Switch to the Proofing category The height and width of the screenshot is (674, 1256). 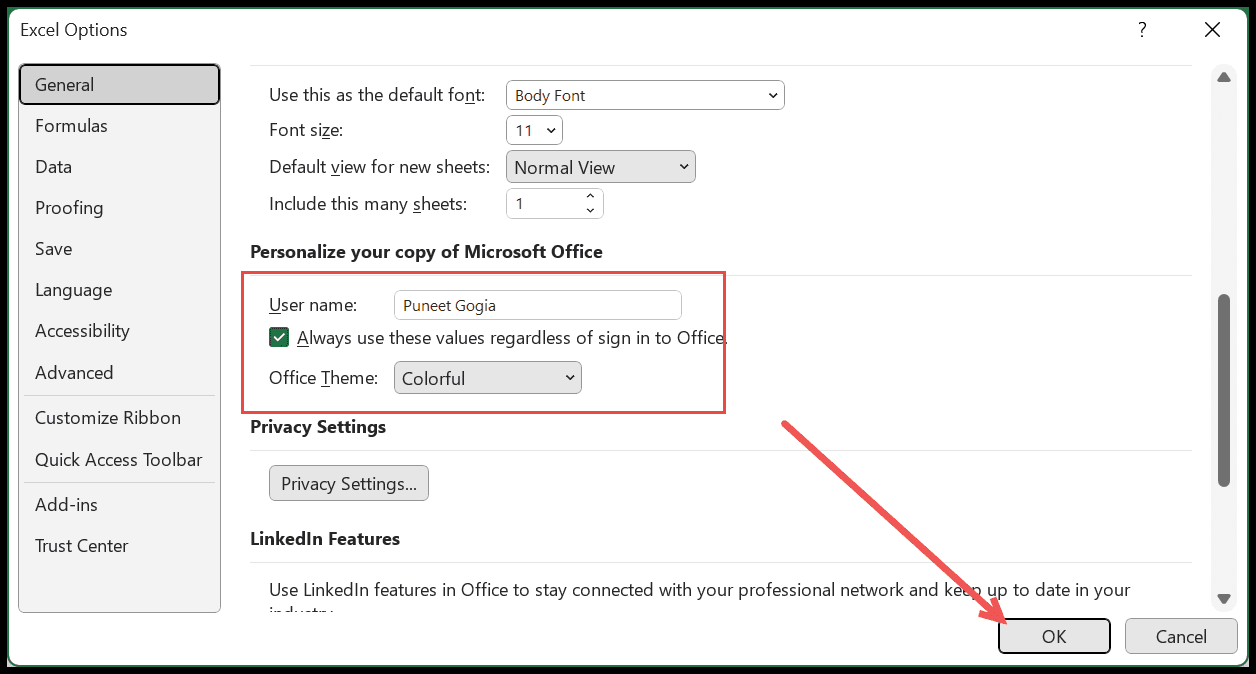point(69,208)
